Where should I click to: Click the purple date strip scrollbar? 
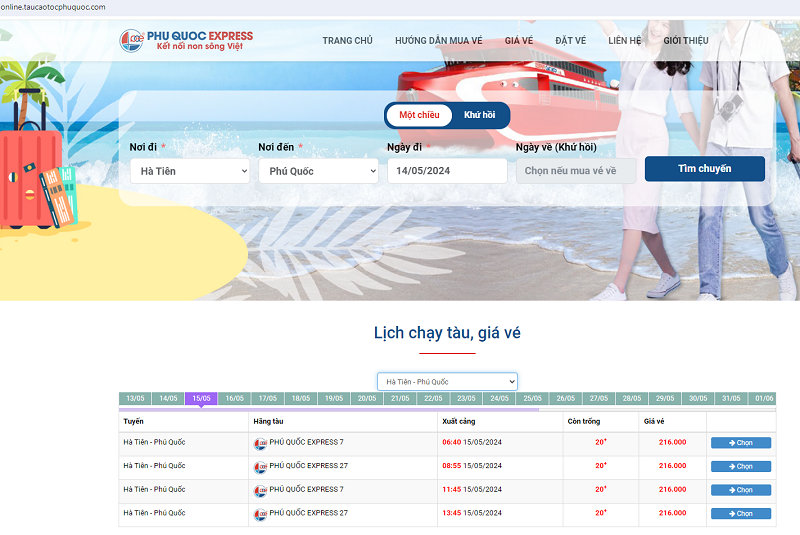(329, 410)
